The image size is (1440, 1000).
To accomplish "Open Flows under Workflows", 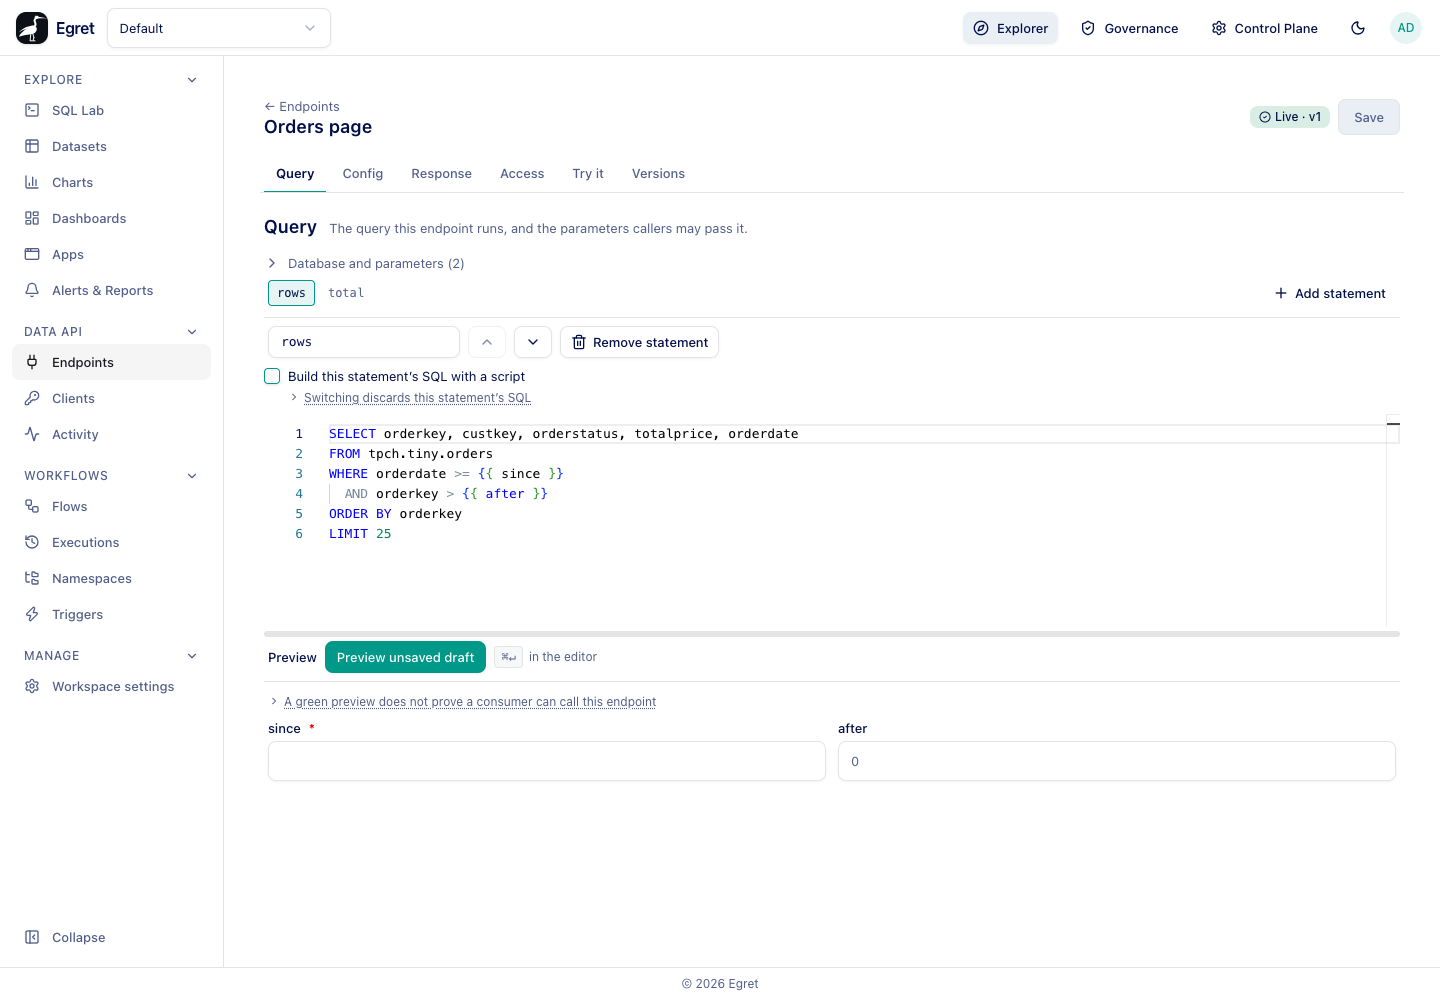I will coord(111,506).
